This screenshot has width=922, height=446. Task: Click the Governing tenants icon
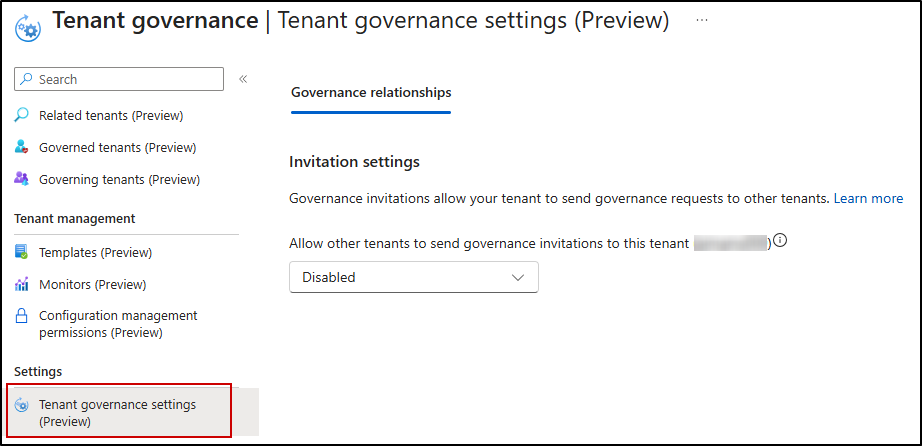coord(22,180)
